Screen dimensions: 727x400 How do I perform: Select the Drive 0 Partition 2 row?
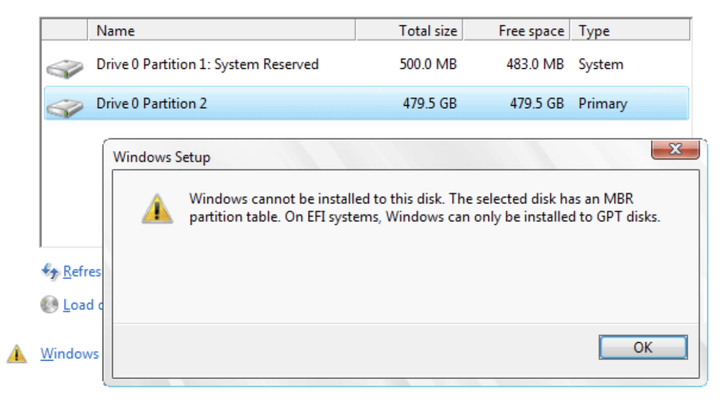(366, 103)
